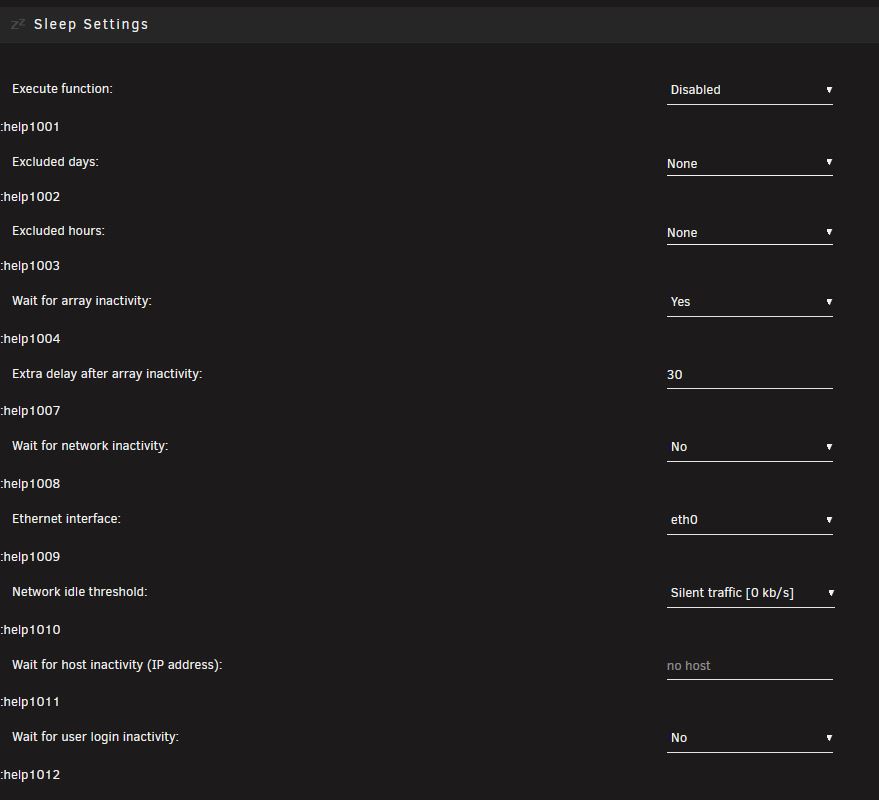Change Wait for array inactivity setting
This screenshot has width=879, height=800.
tap(750, 302)
